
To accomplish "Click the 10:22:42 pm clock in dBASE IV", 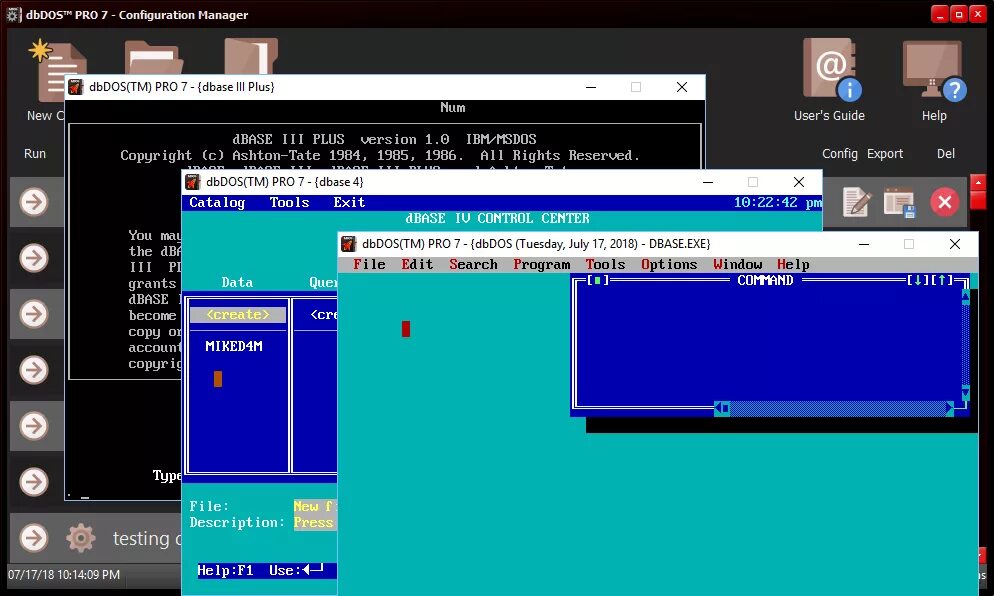I will point(778,202).
